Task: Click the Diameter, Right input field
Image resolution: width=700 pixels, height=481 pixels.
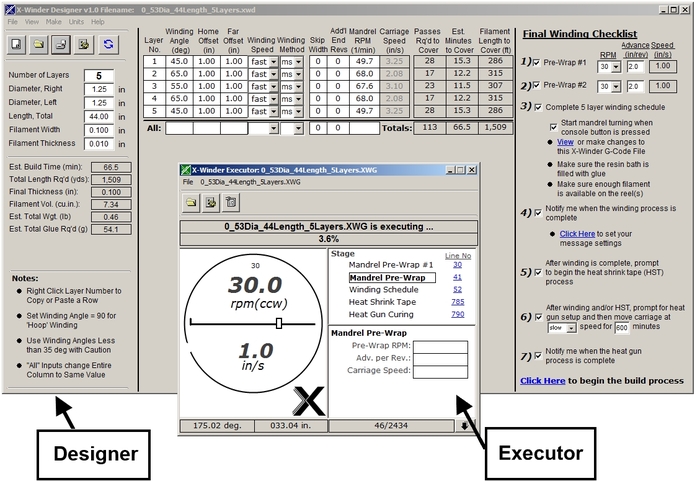Action: point(99,89)
